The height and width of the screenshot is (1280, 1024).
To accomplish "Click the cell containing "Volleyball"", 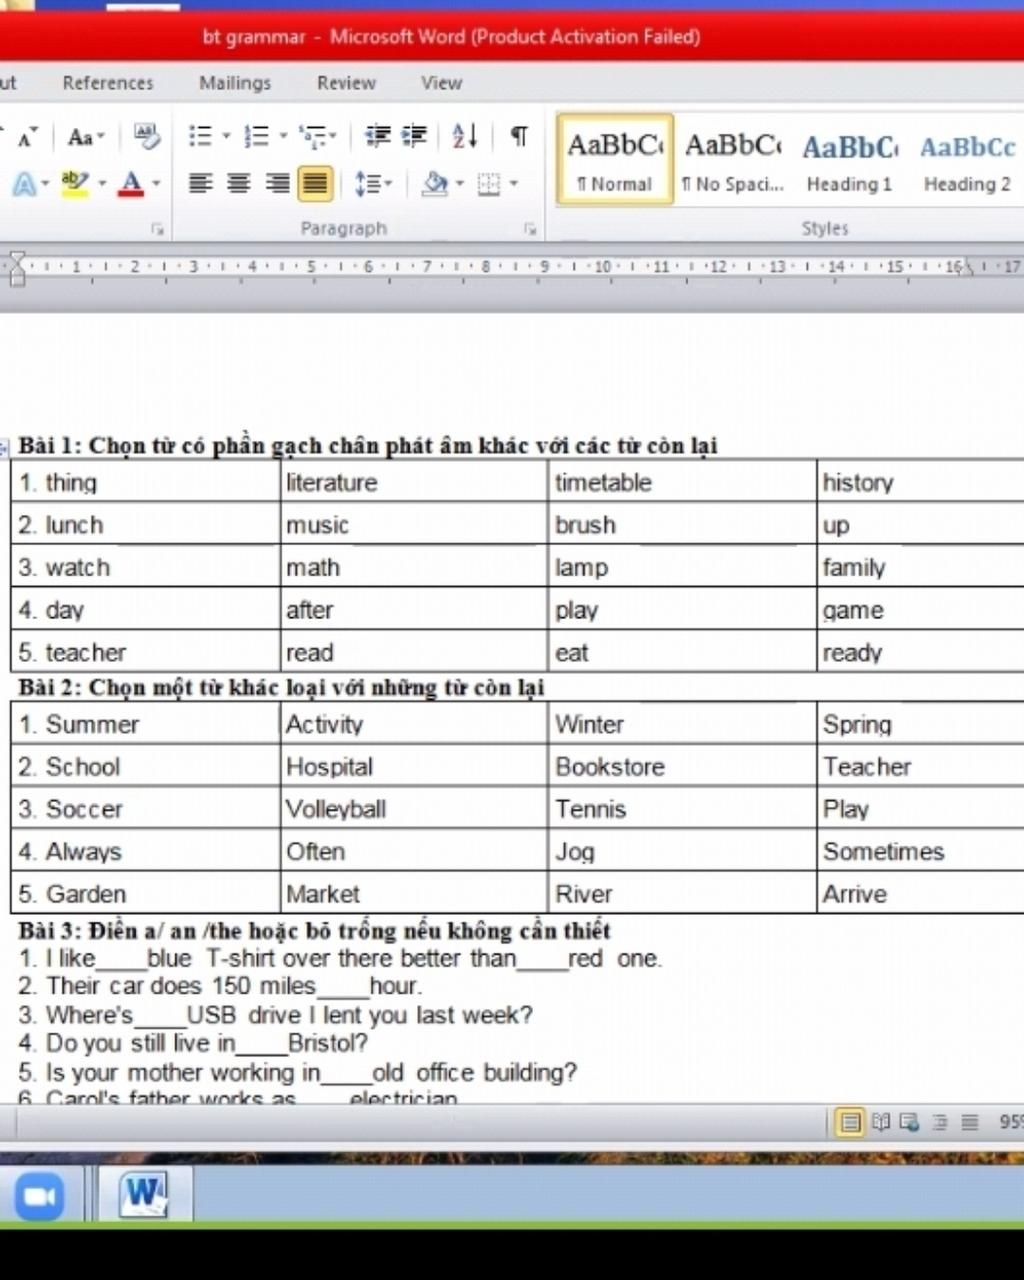I will (x=414, y=809).
